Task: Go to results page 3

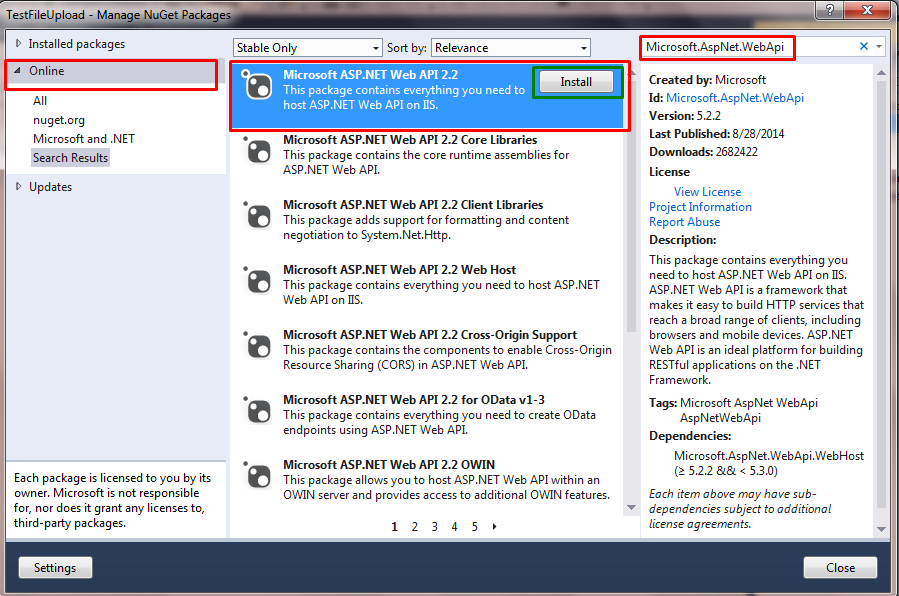Action: click(435, 527)
